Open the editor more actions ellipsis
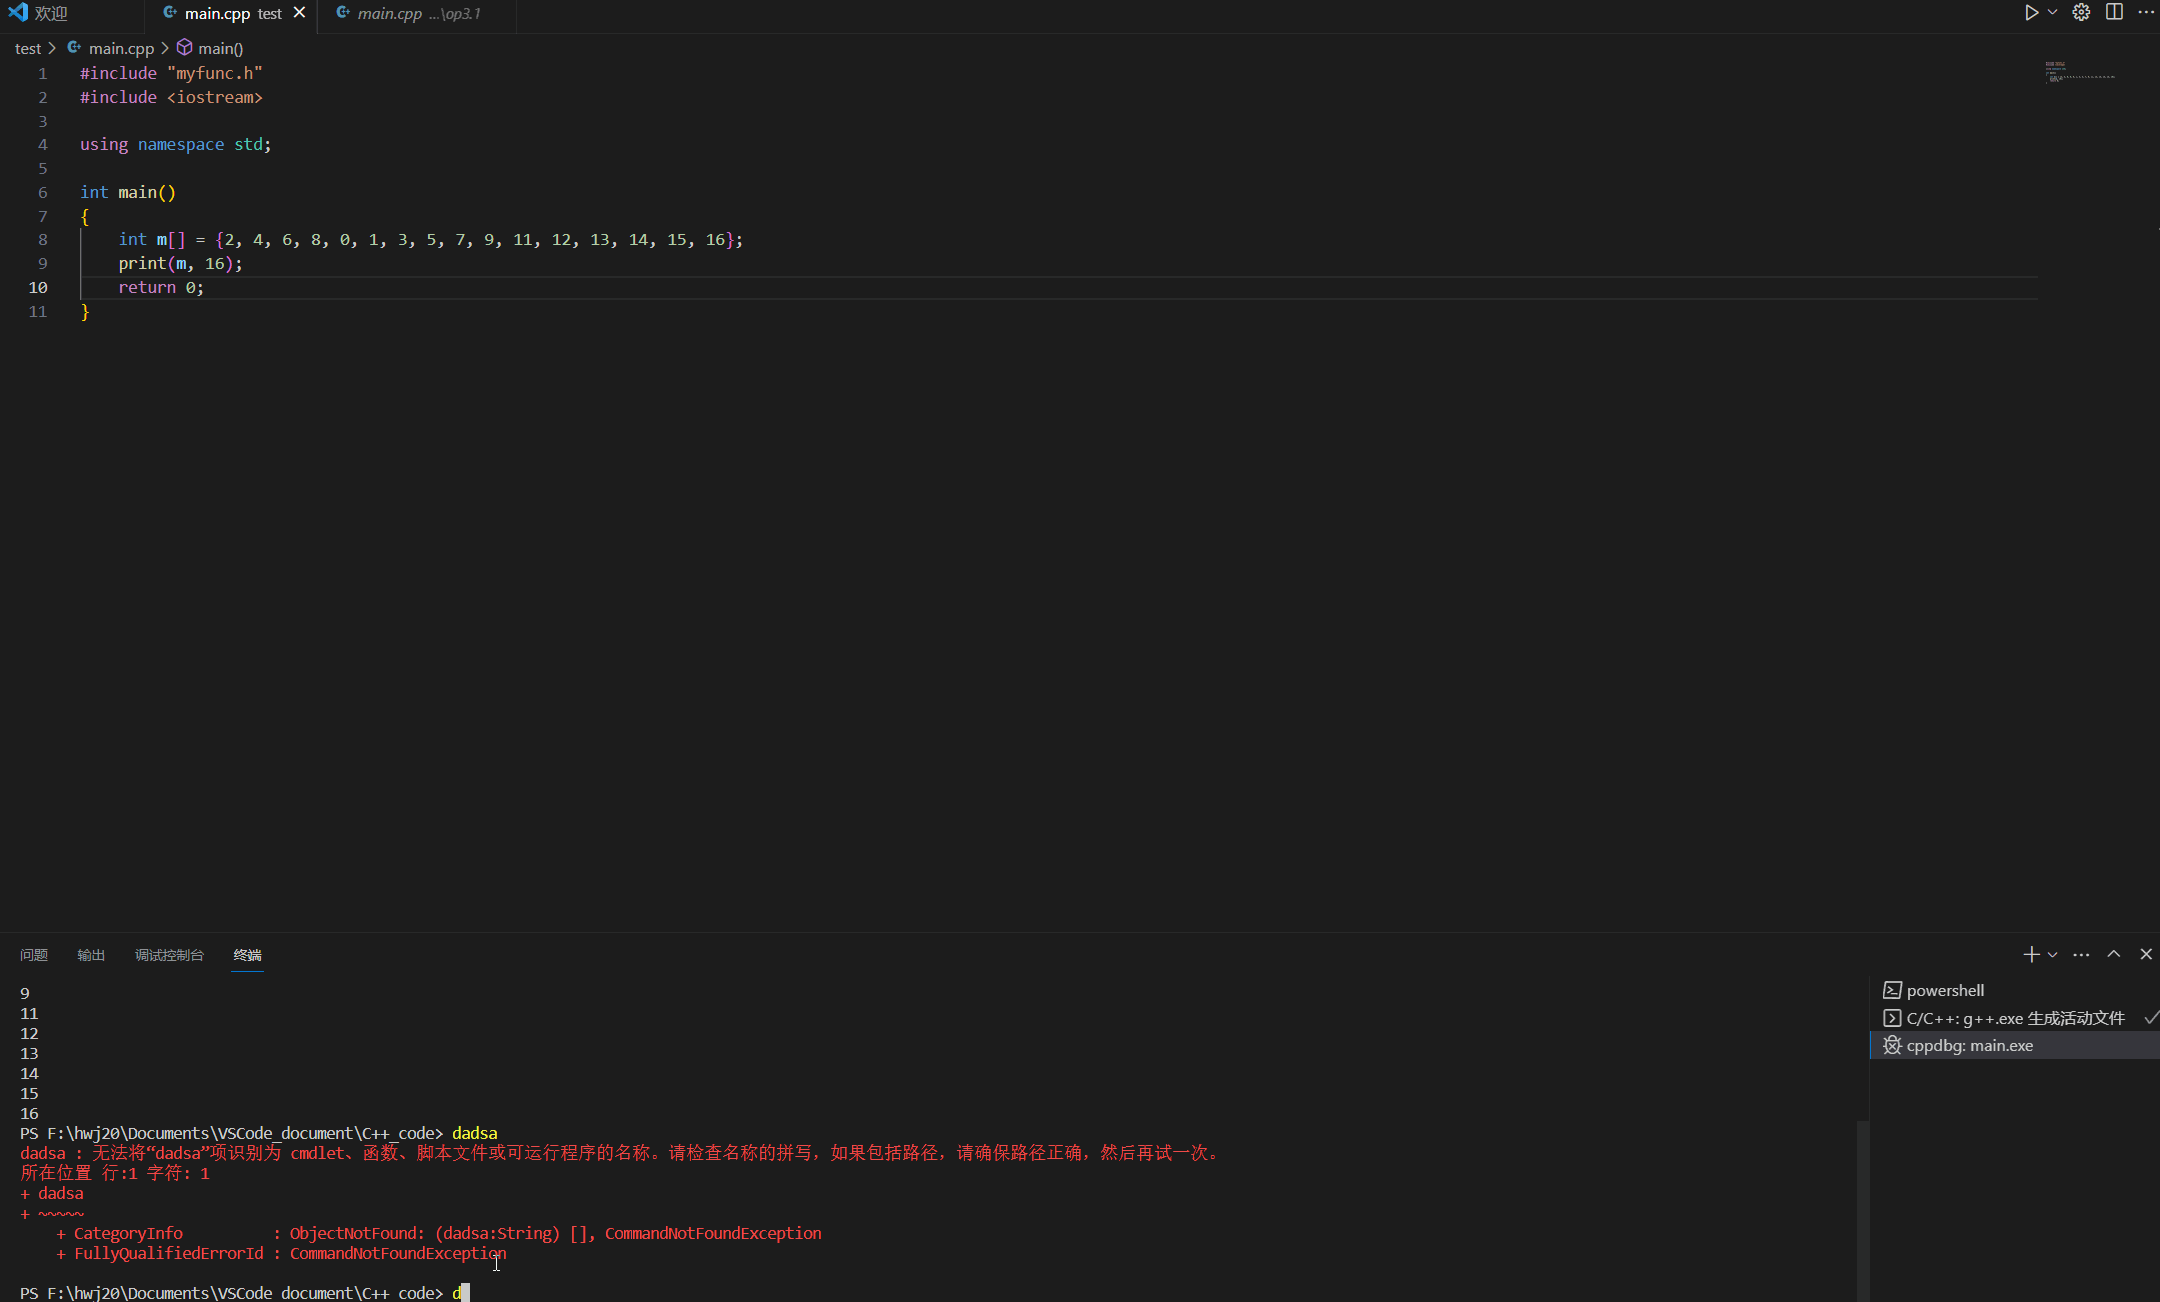Image resolution: width=2160 pixels, height=1302 pixels. (2146, 13)
